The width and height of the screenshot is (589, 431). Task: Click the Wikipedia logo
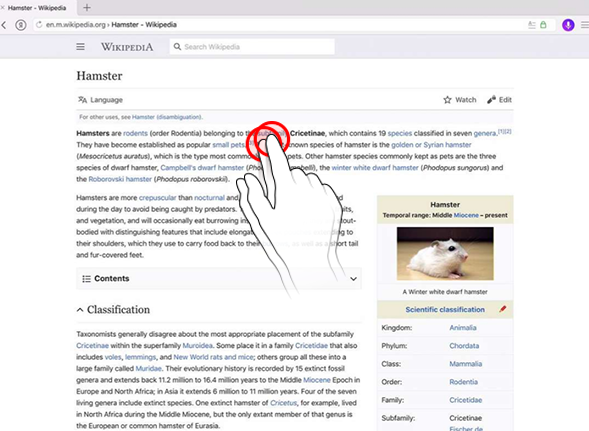click(x=127, y=47)
